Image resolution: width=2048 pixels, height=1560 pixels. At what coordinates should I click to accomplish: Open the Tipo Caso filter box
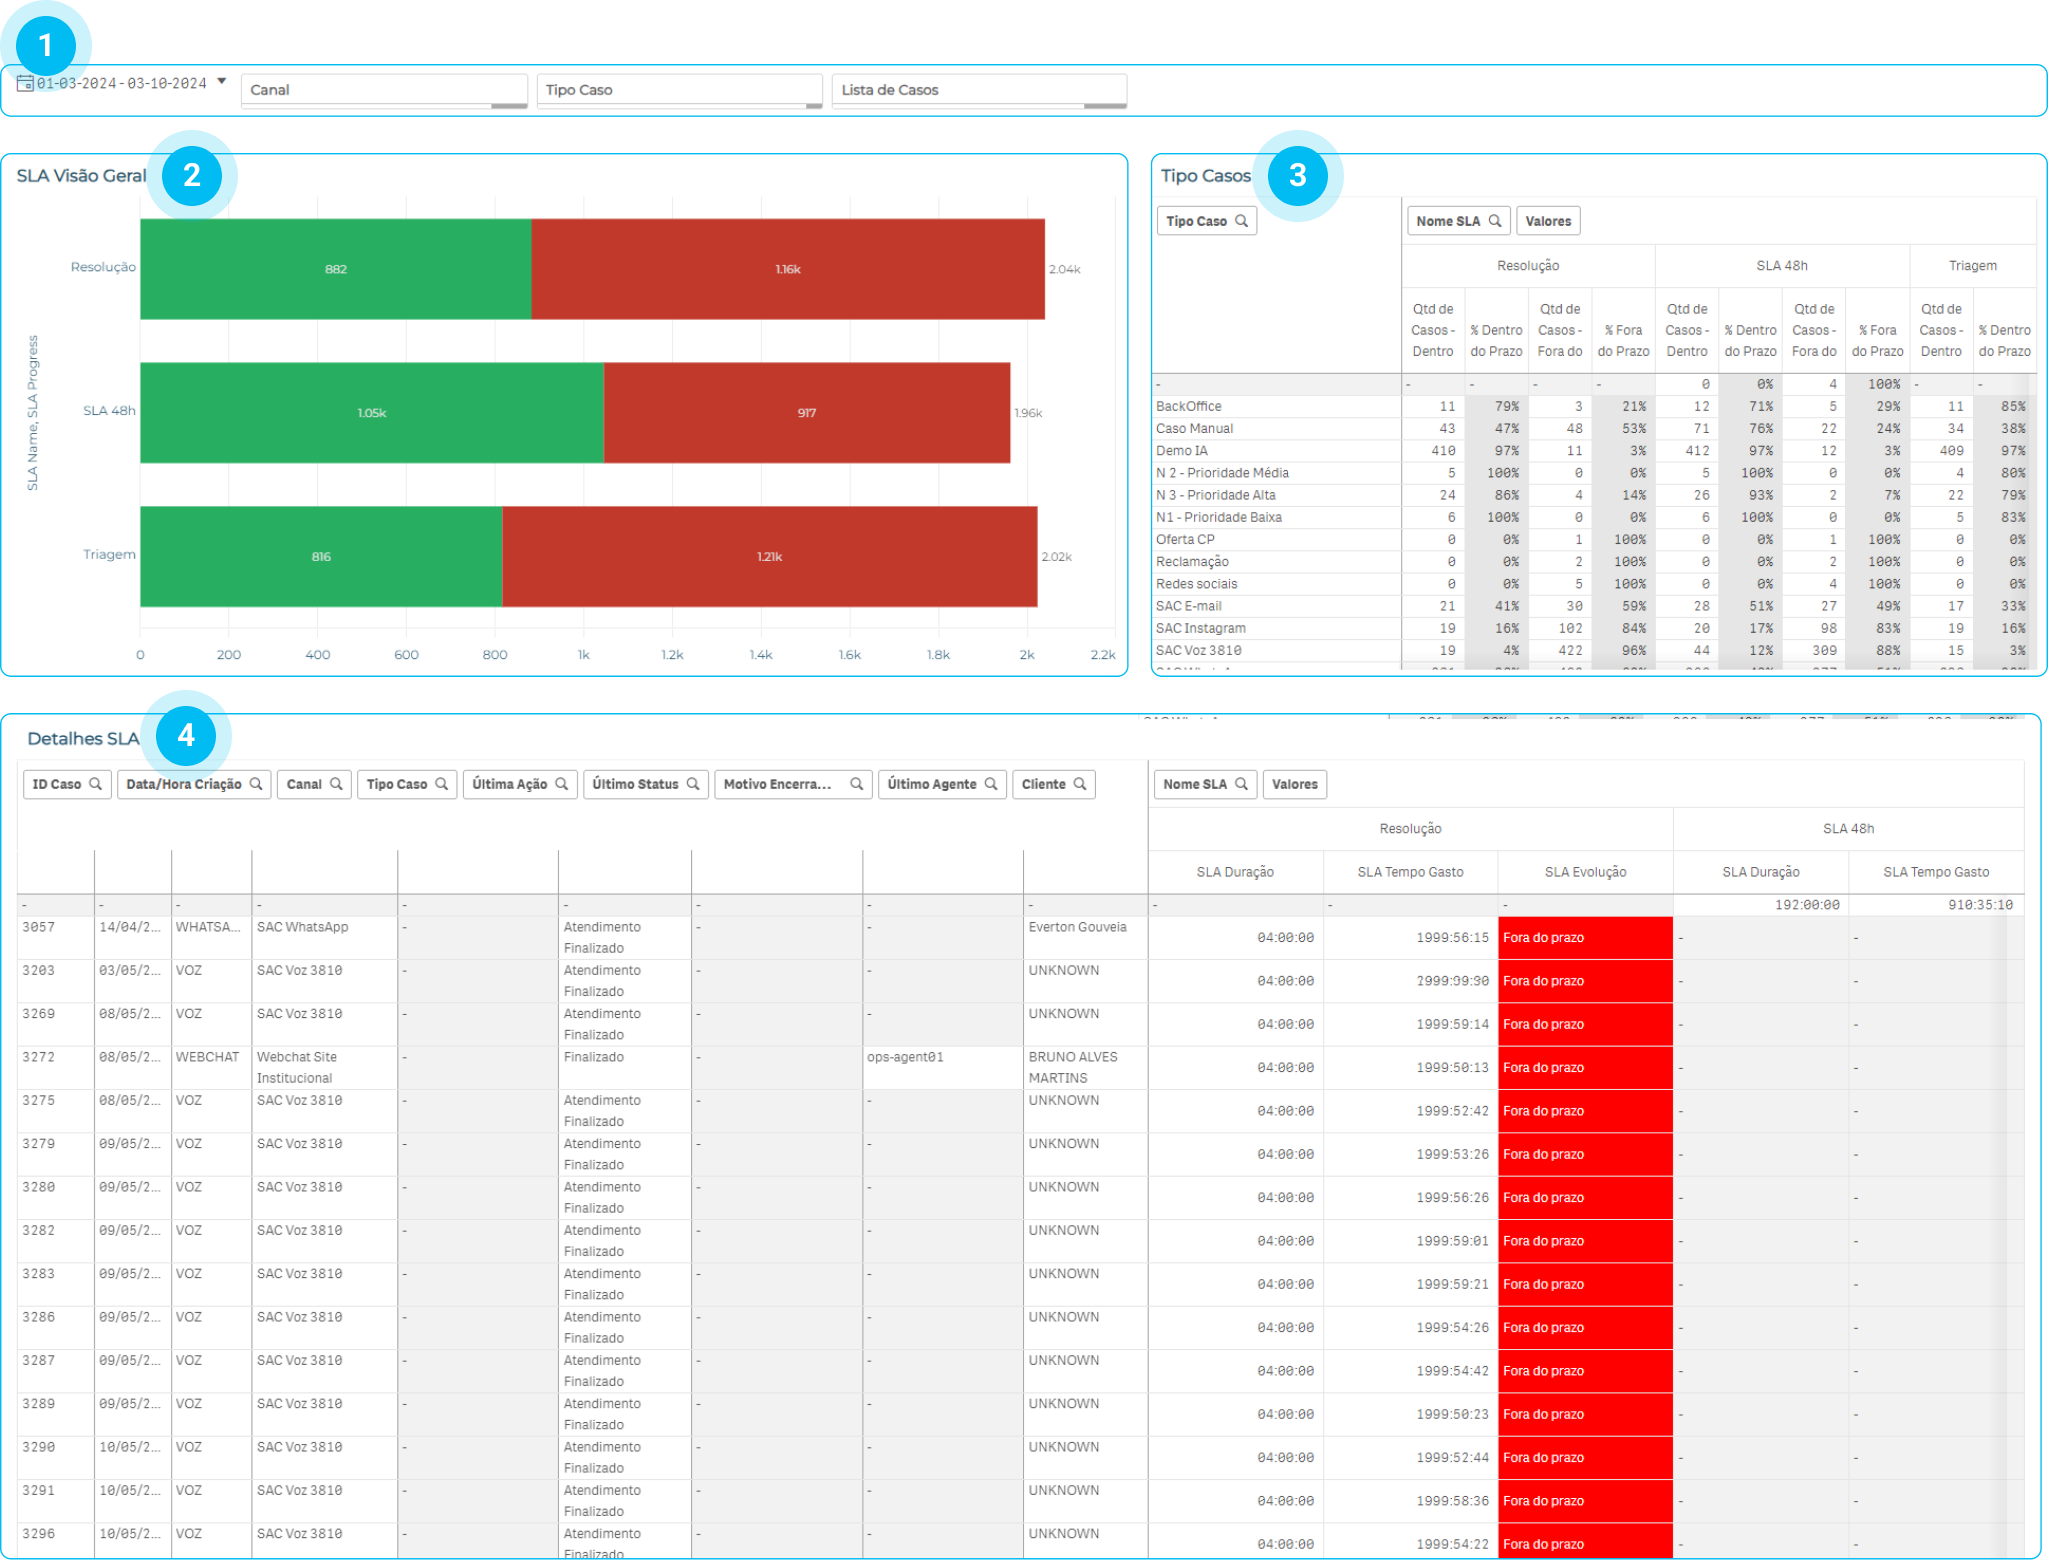[678, 90]
